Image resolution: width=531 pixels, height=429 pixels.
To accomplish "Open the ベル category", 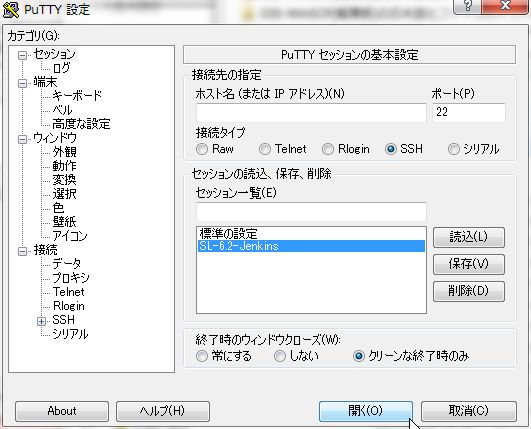I will click(62, 110).
